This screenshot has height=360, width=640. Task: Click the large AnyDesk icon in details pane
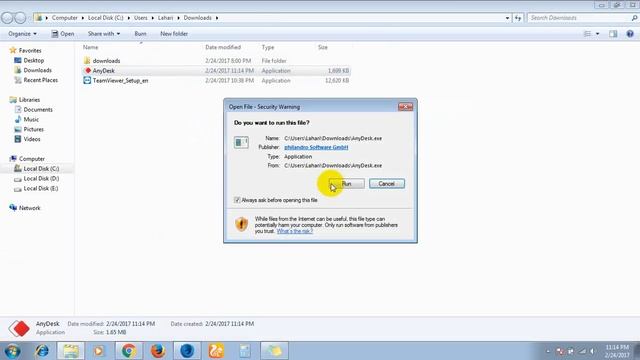[x=19, y=328]
